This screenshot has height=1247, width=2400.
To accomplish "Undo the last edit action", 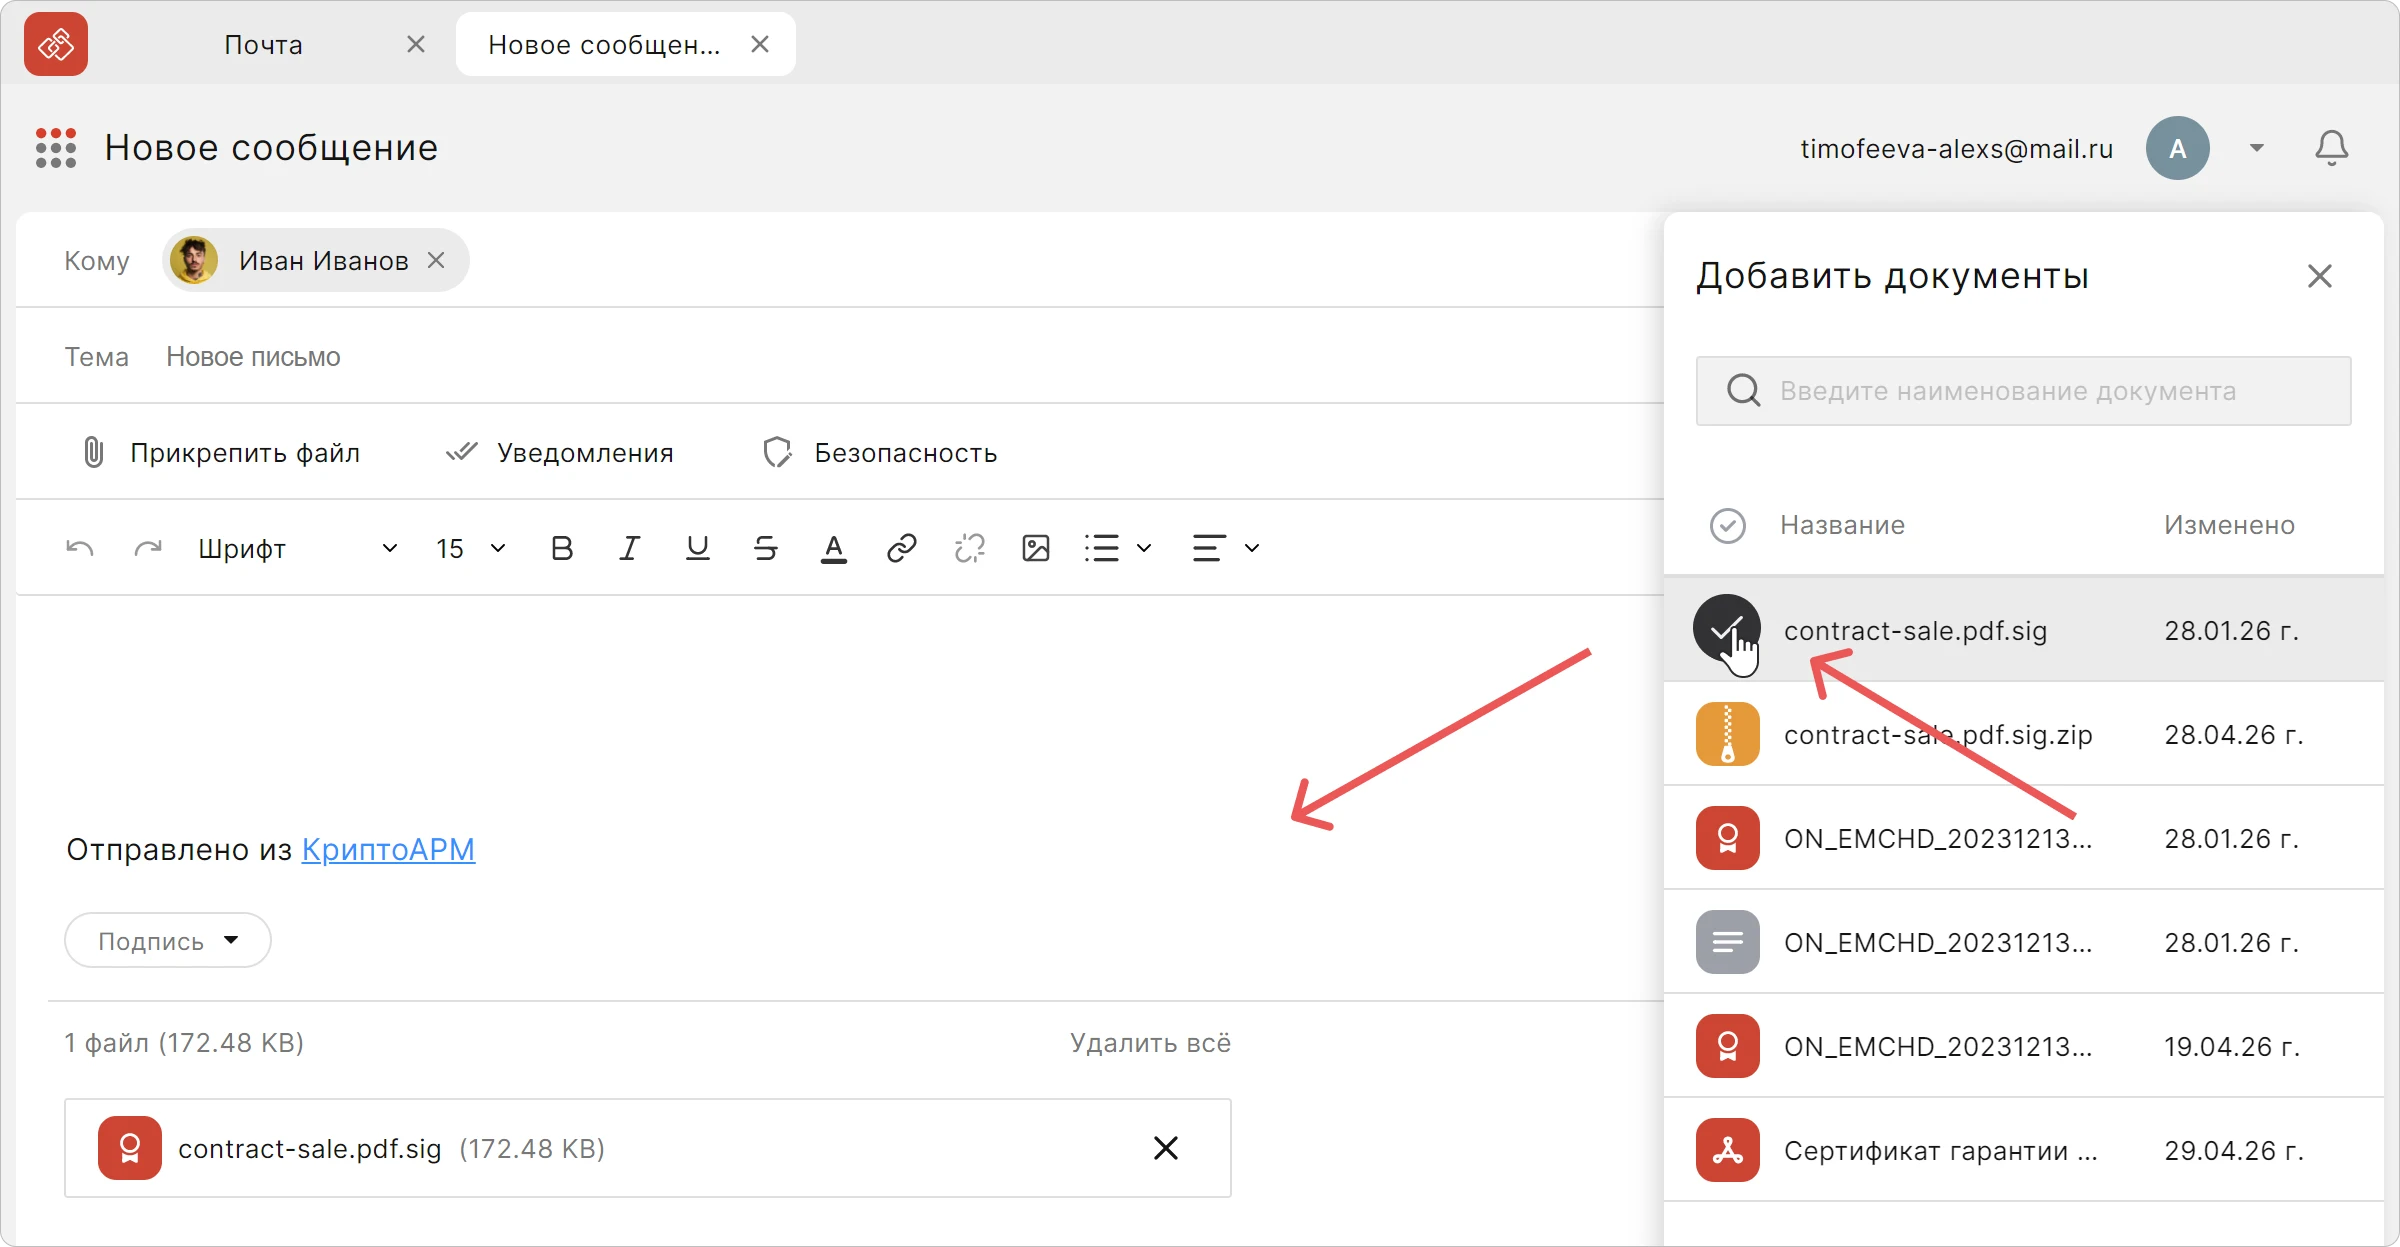I will (x=80, y=548).
